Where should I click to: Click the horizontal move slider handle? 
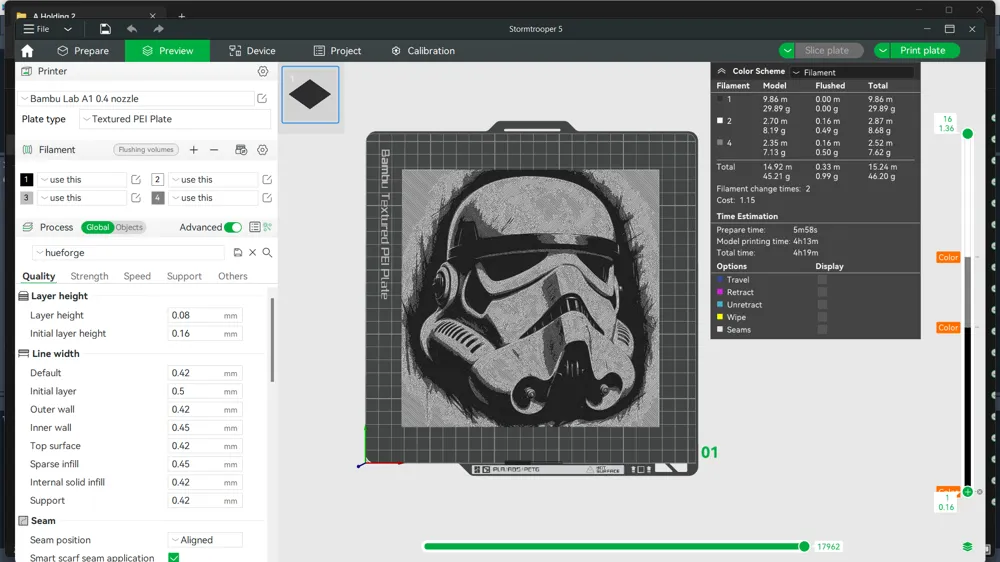[804, 547]
